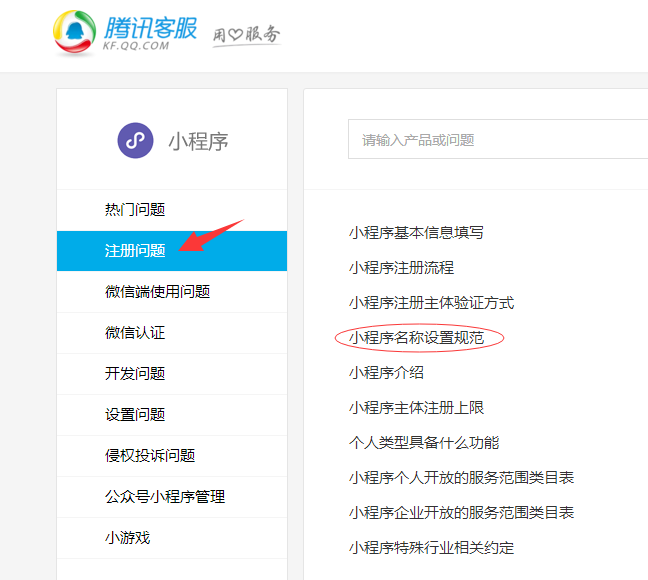
Task: Open the 小程序主体注册上限 article link
Action: point(416,408)
